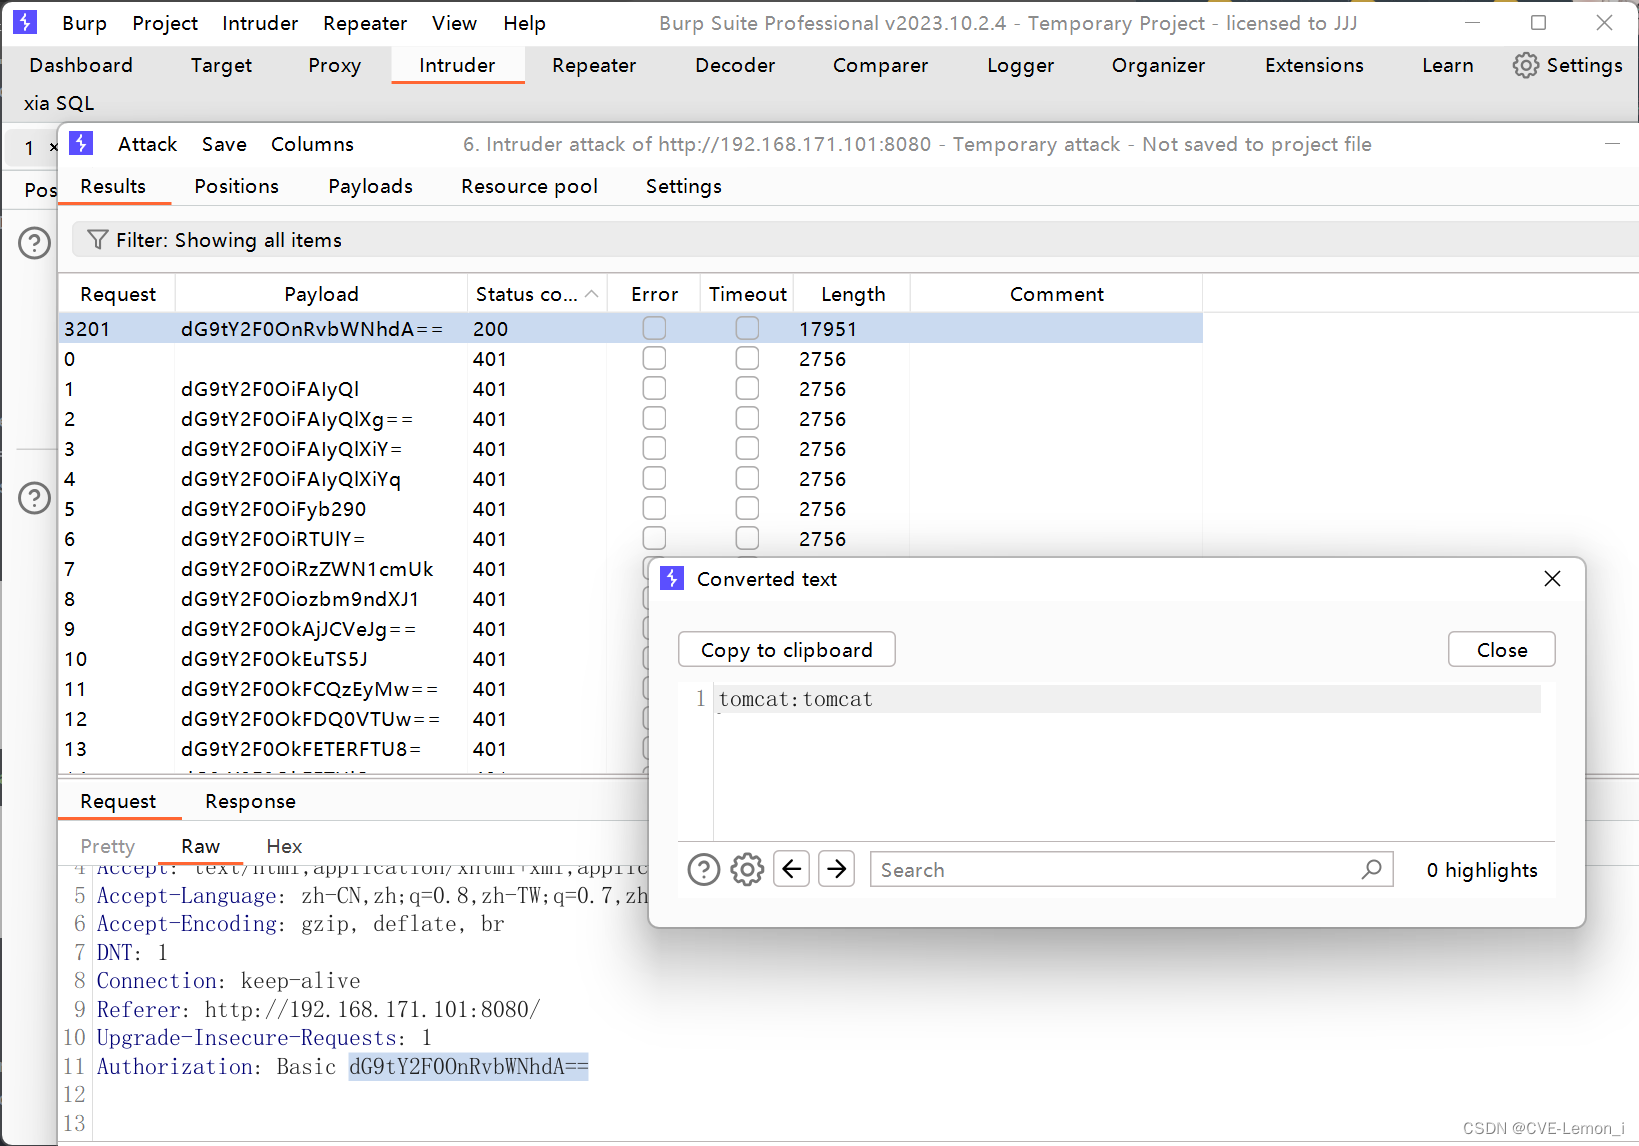Viewport: 1639px width, 1146px height.
Task: Open the Resource pool tab
Action: click(529, 186)
